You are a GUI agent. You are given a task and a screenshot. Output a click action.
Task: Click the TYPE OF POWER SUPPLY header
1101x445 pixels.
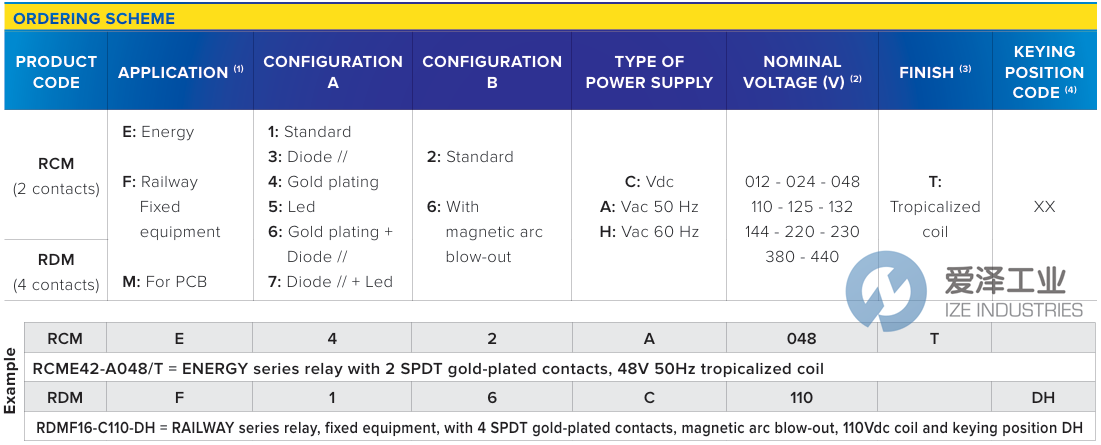click(649, 72)
